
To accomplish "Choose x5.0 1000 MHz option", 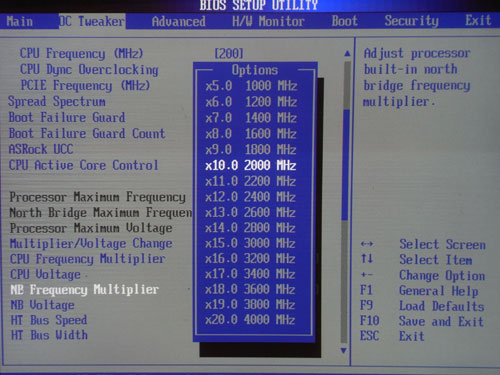I will 251,86.
